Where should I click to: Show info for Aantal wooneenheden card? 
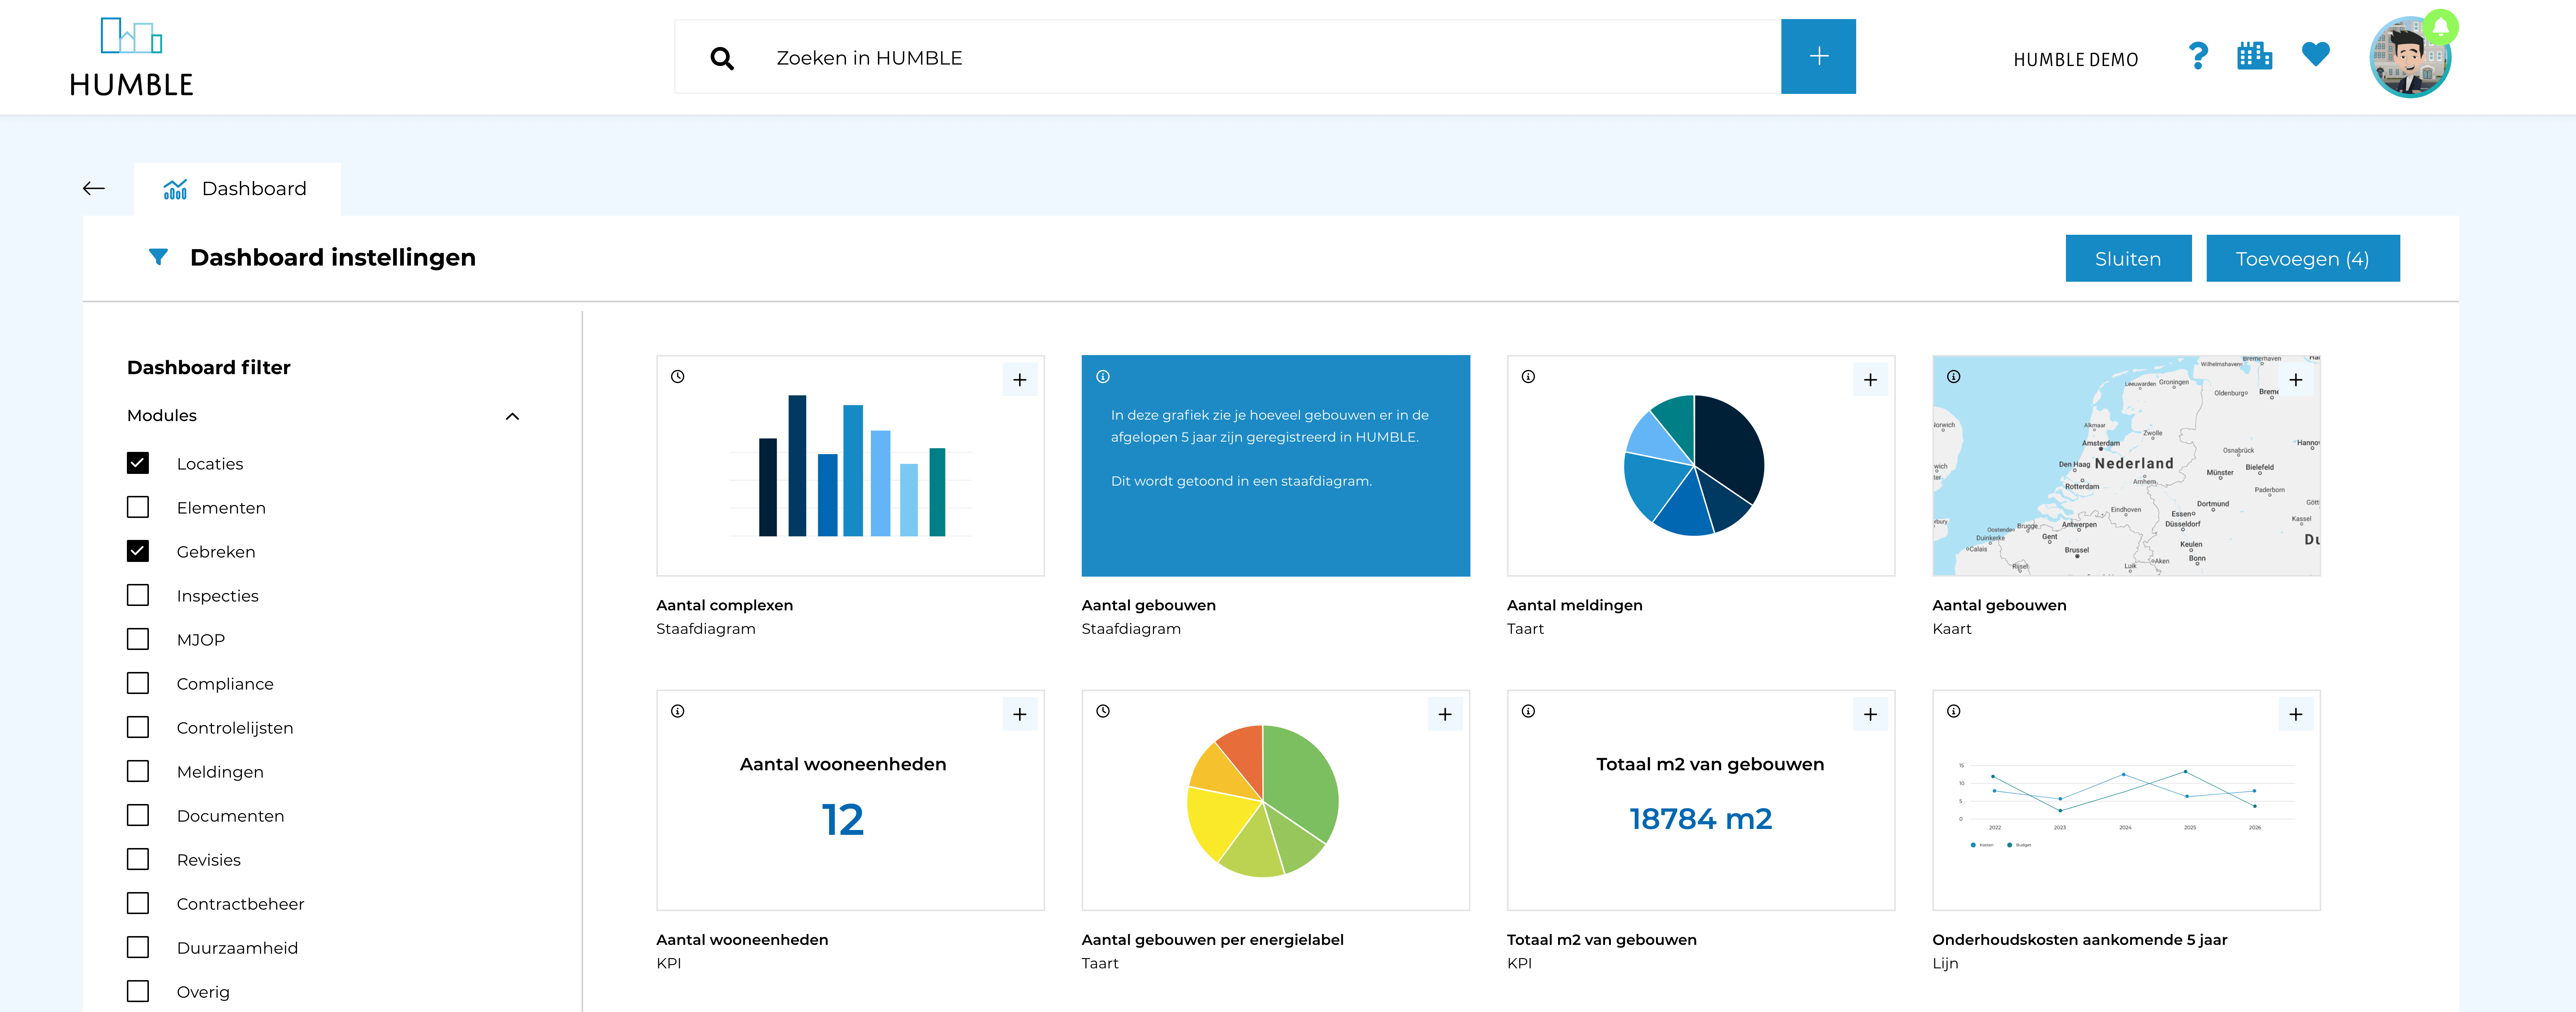678,711
